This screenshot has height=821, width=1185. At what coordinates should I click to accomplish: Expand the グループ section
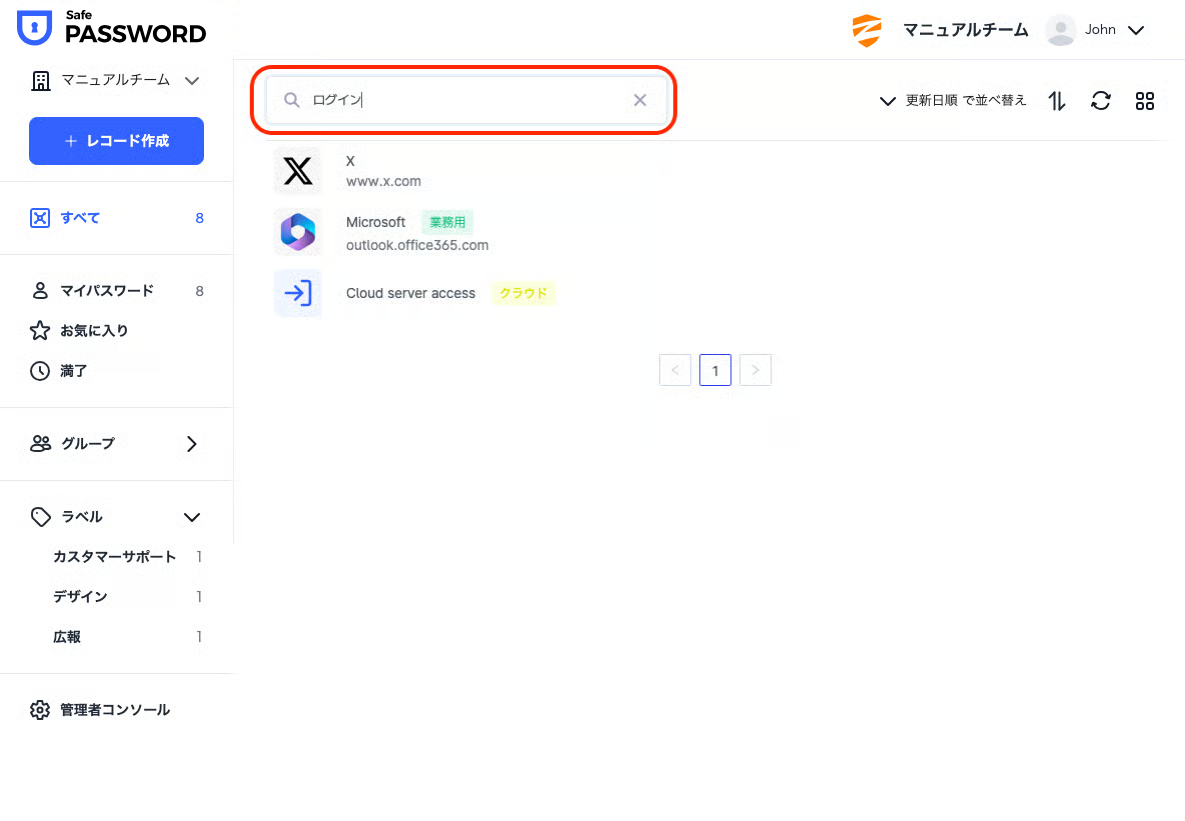click(116, 444)
